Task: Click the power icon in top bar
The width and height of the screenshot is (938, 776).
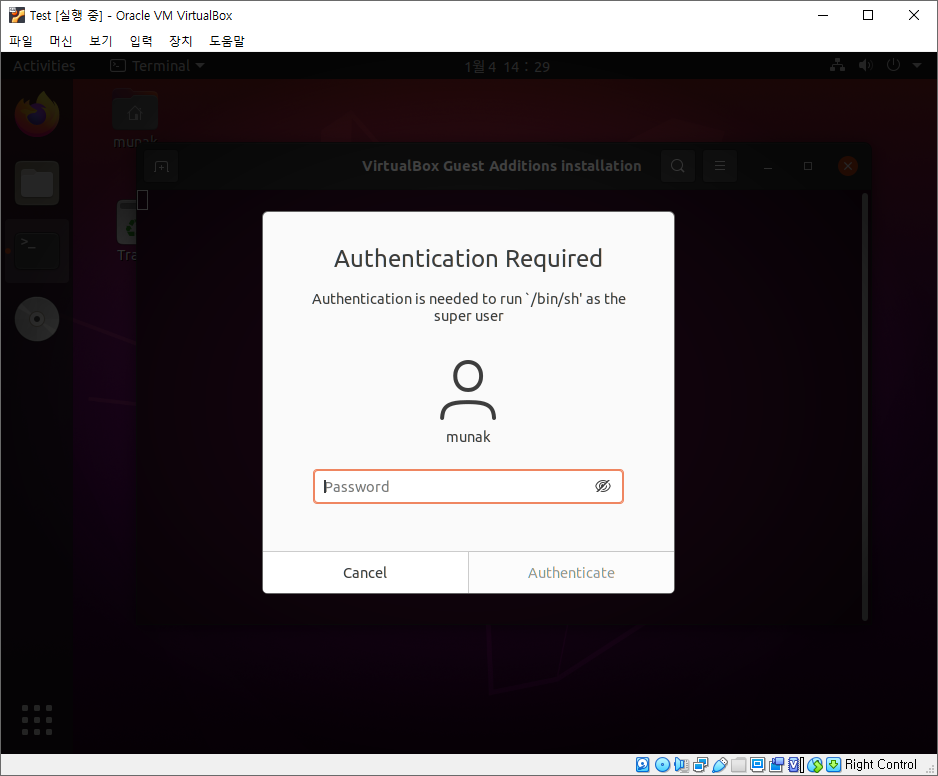Action: [x=893, y=65]
